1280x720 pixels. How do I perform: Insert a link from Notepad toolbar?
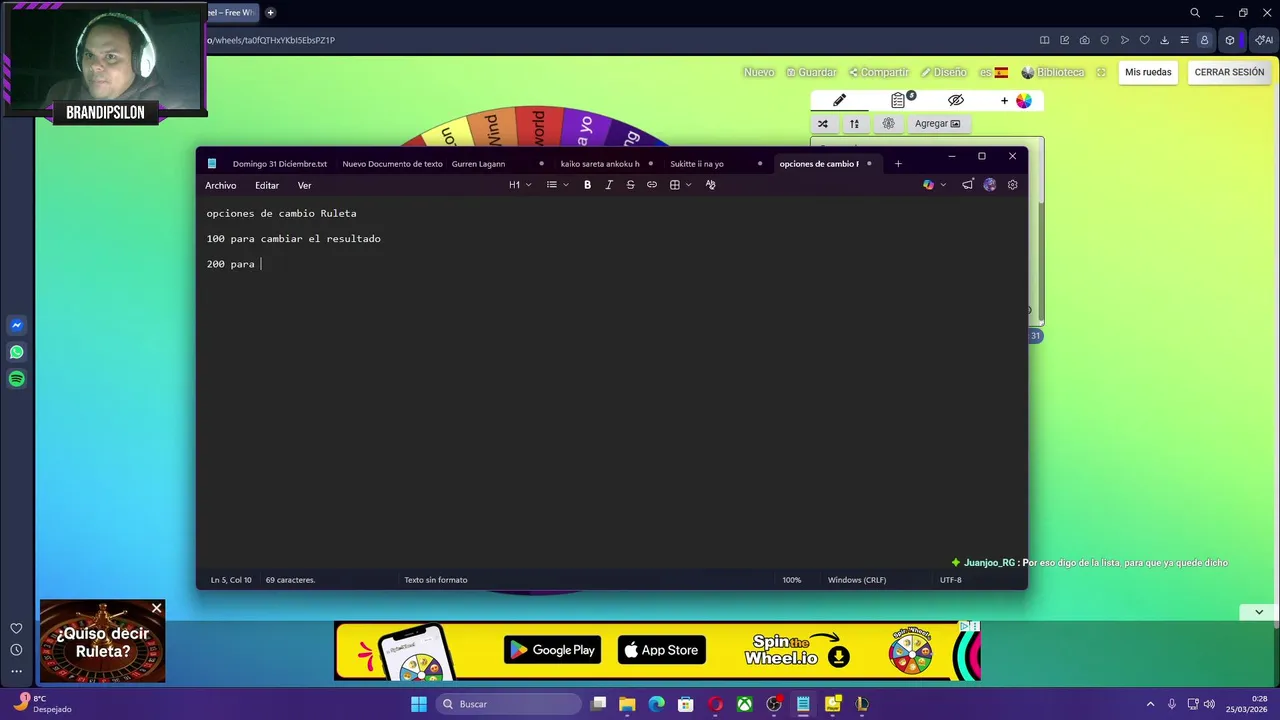pyautogui.click(x=652, y=185)
